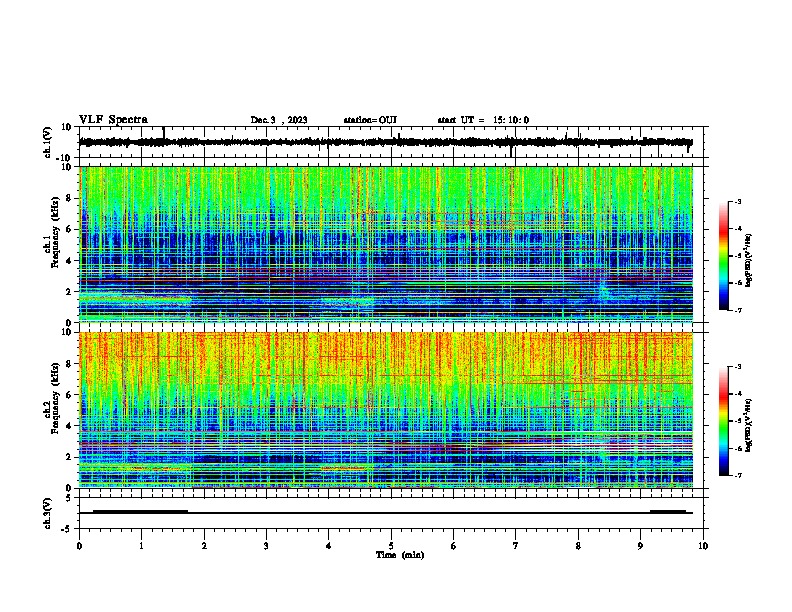Viewport: 792px width, 612px height.
Task: Click the time axis end tick label "10"
Action: [703, 546]
